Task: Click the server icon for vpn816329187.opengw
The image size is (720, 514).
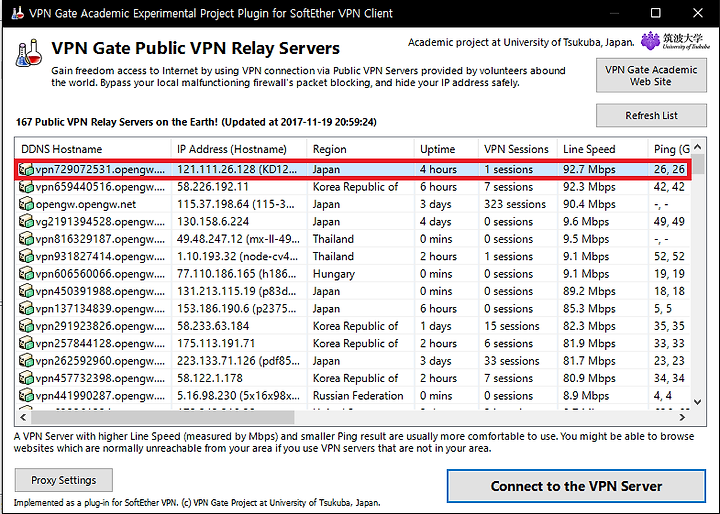Action: point(26,239)
